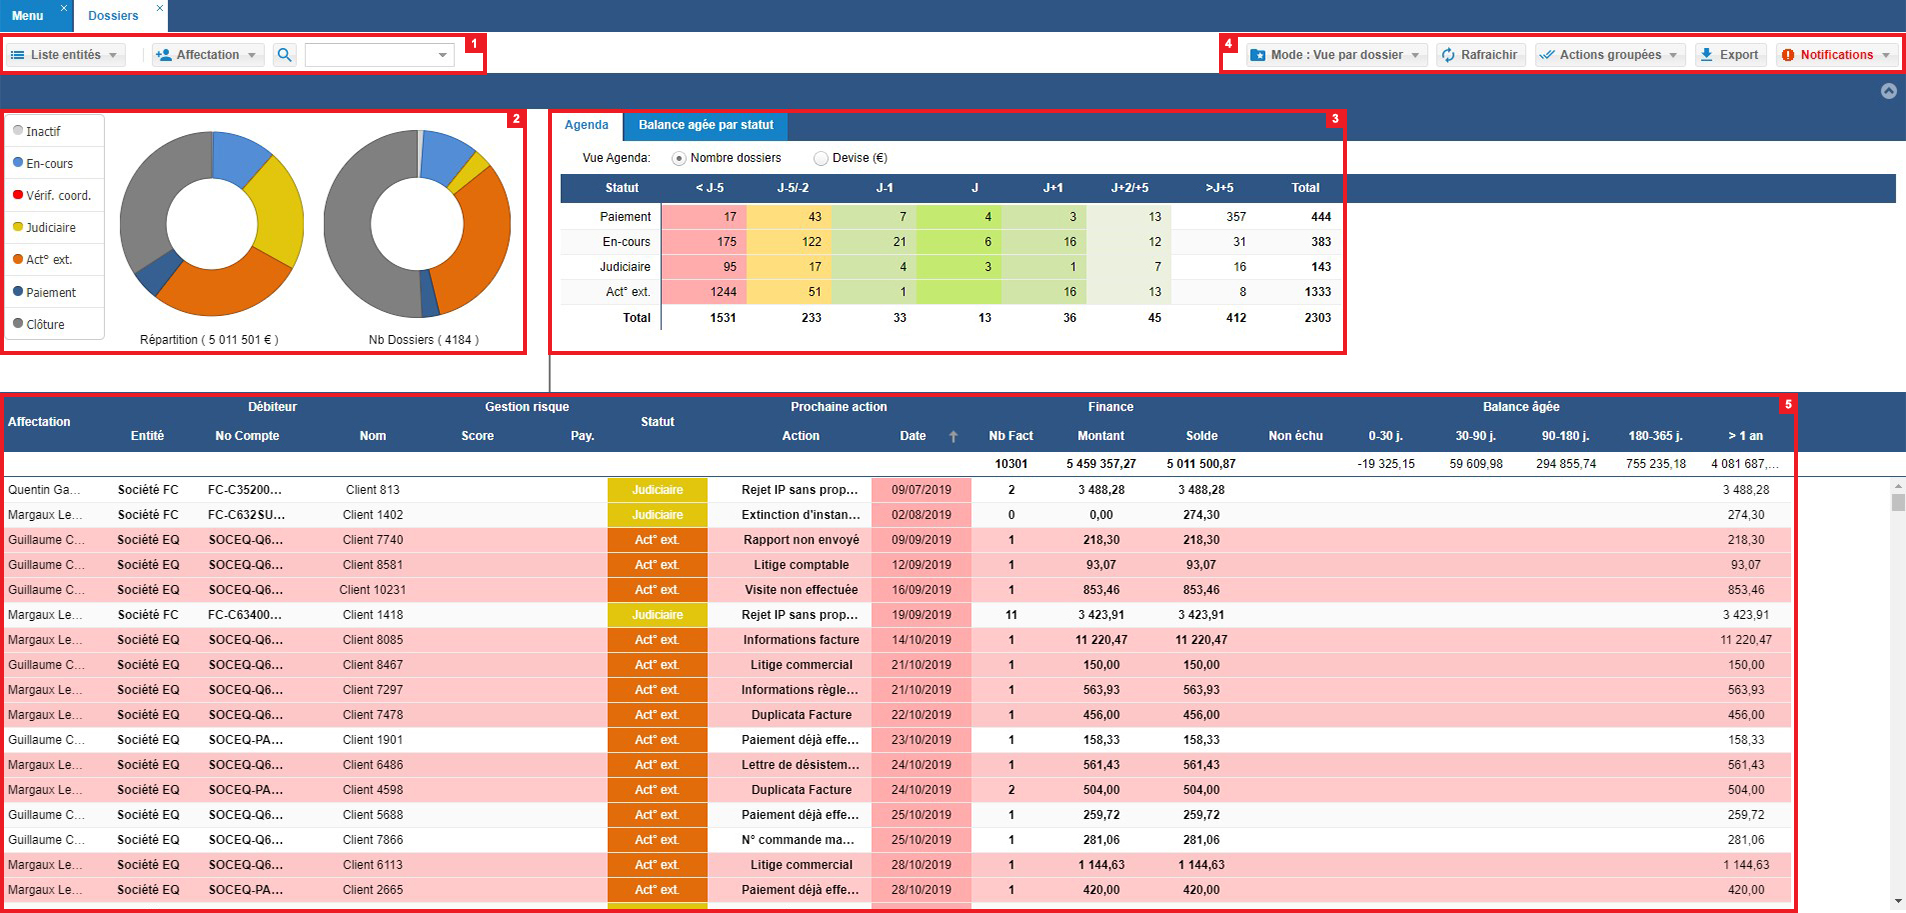Click the Export download icon
The width and height of the screenshot is (1906, 913).
(x=1706, y=55)
